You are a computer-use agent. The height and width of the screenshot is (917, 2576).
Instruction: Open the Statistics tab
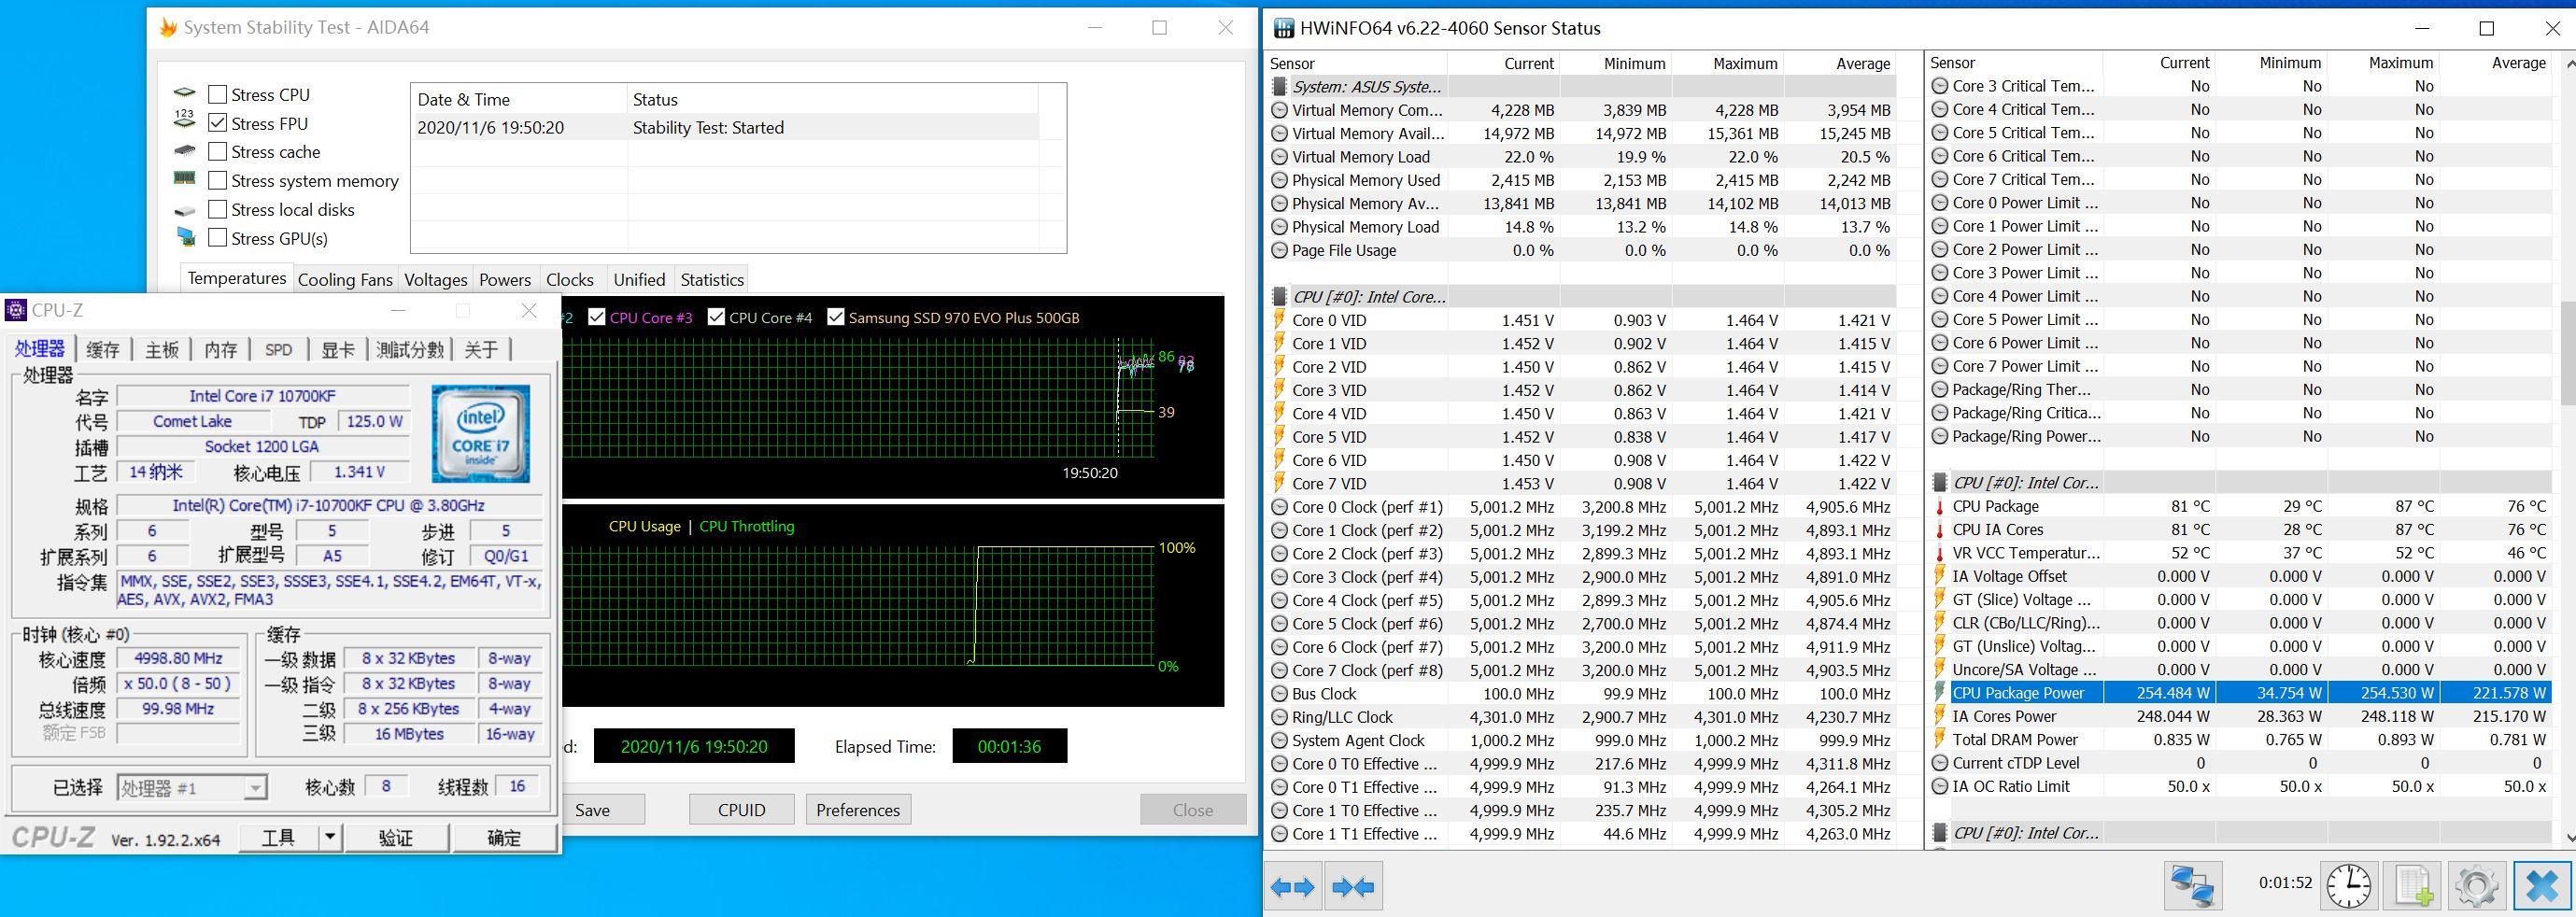(x=712, y=280)
